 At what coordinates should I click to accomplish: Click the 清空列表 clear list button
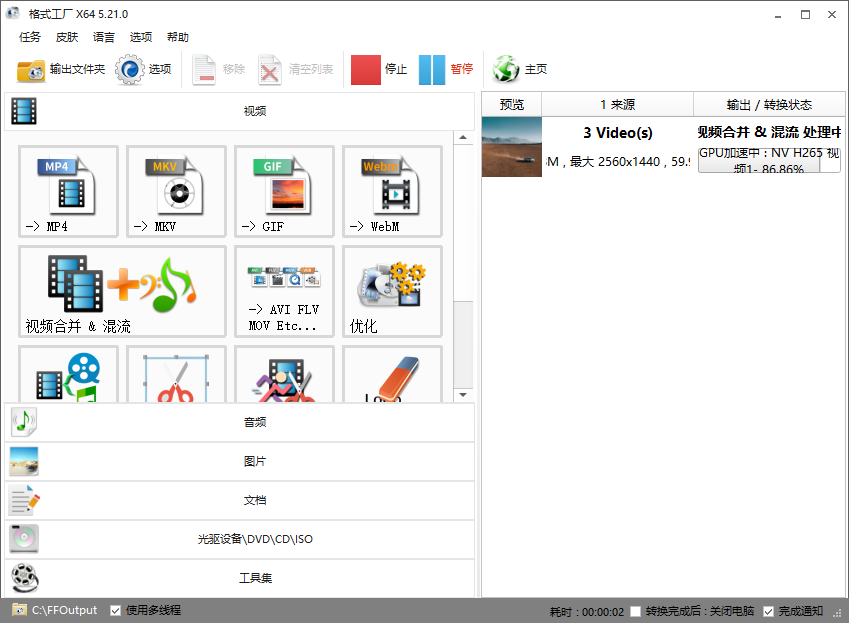click(x=296, y=69)
